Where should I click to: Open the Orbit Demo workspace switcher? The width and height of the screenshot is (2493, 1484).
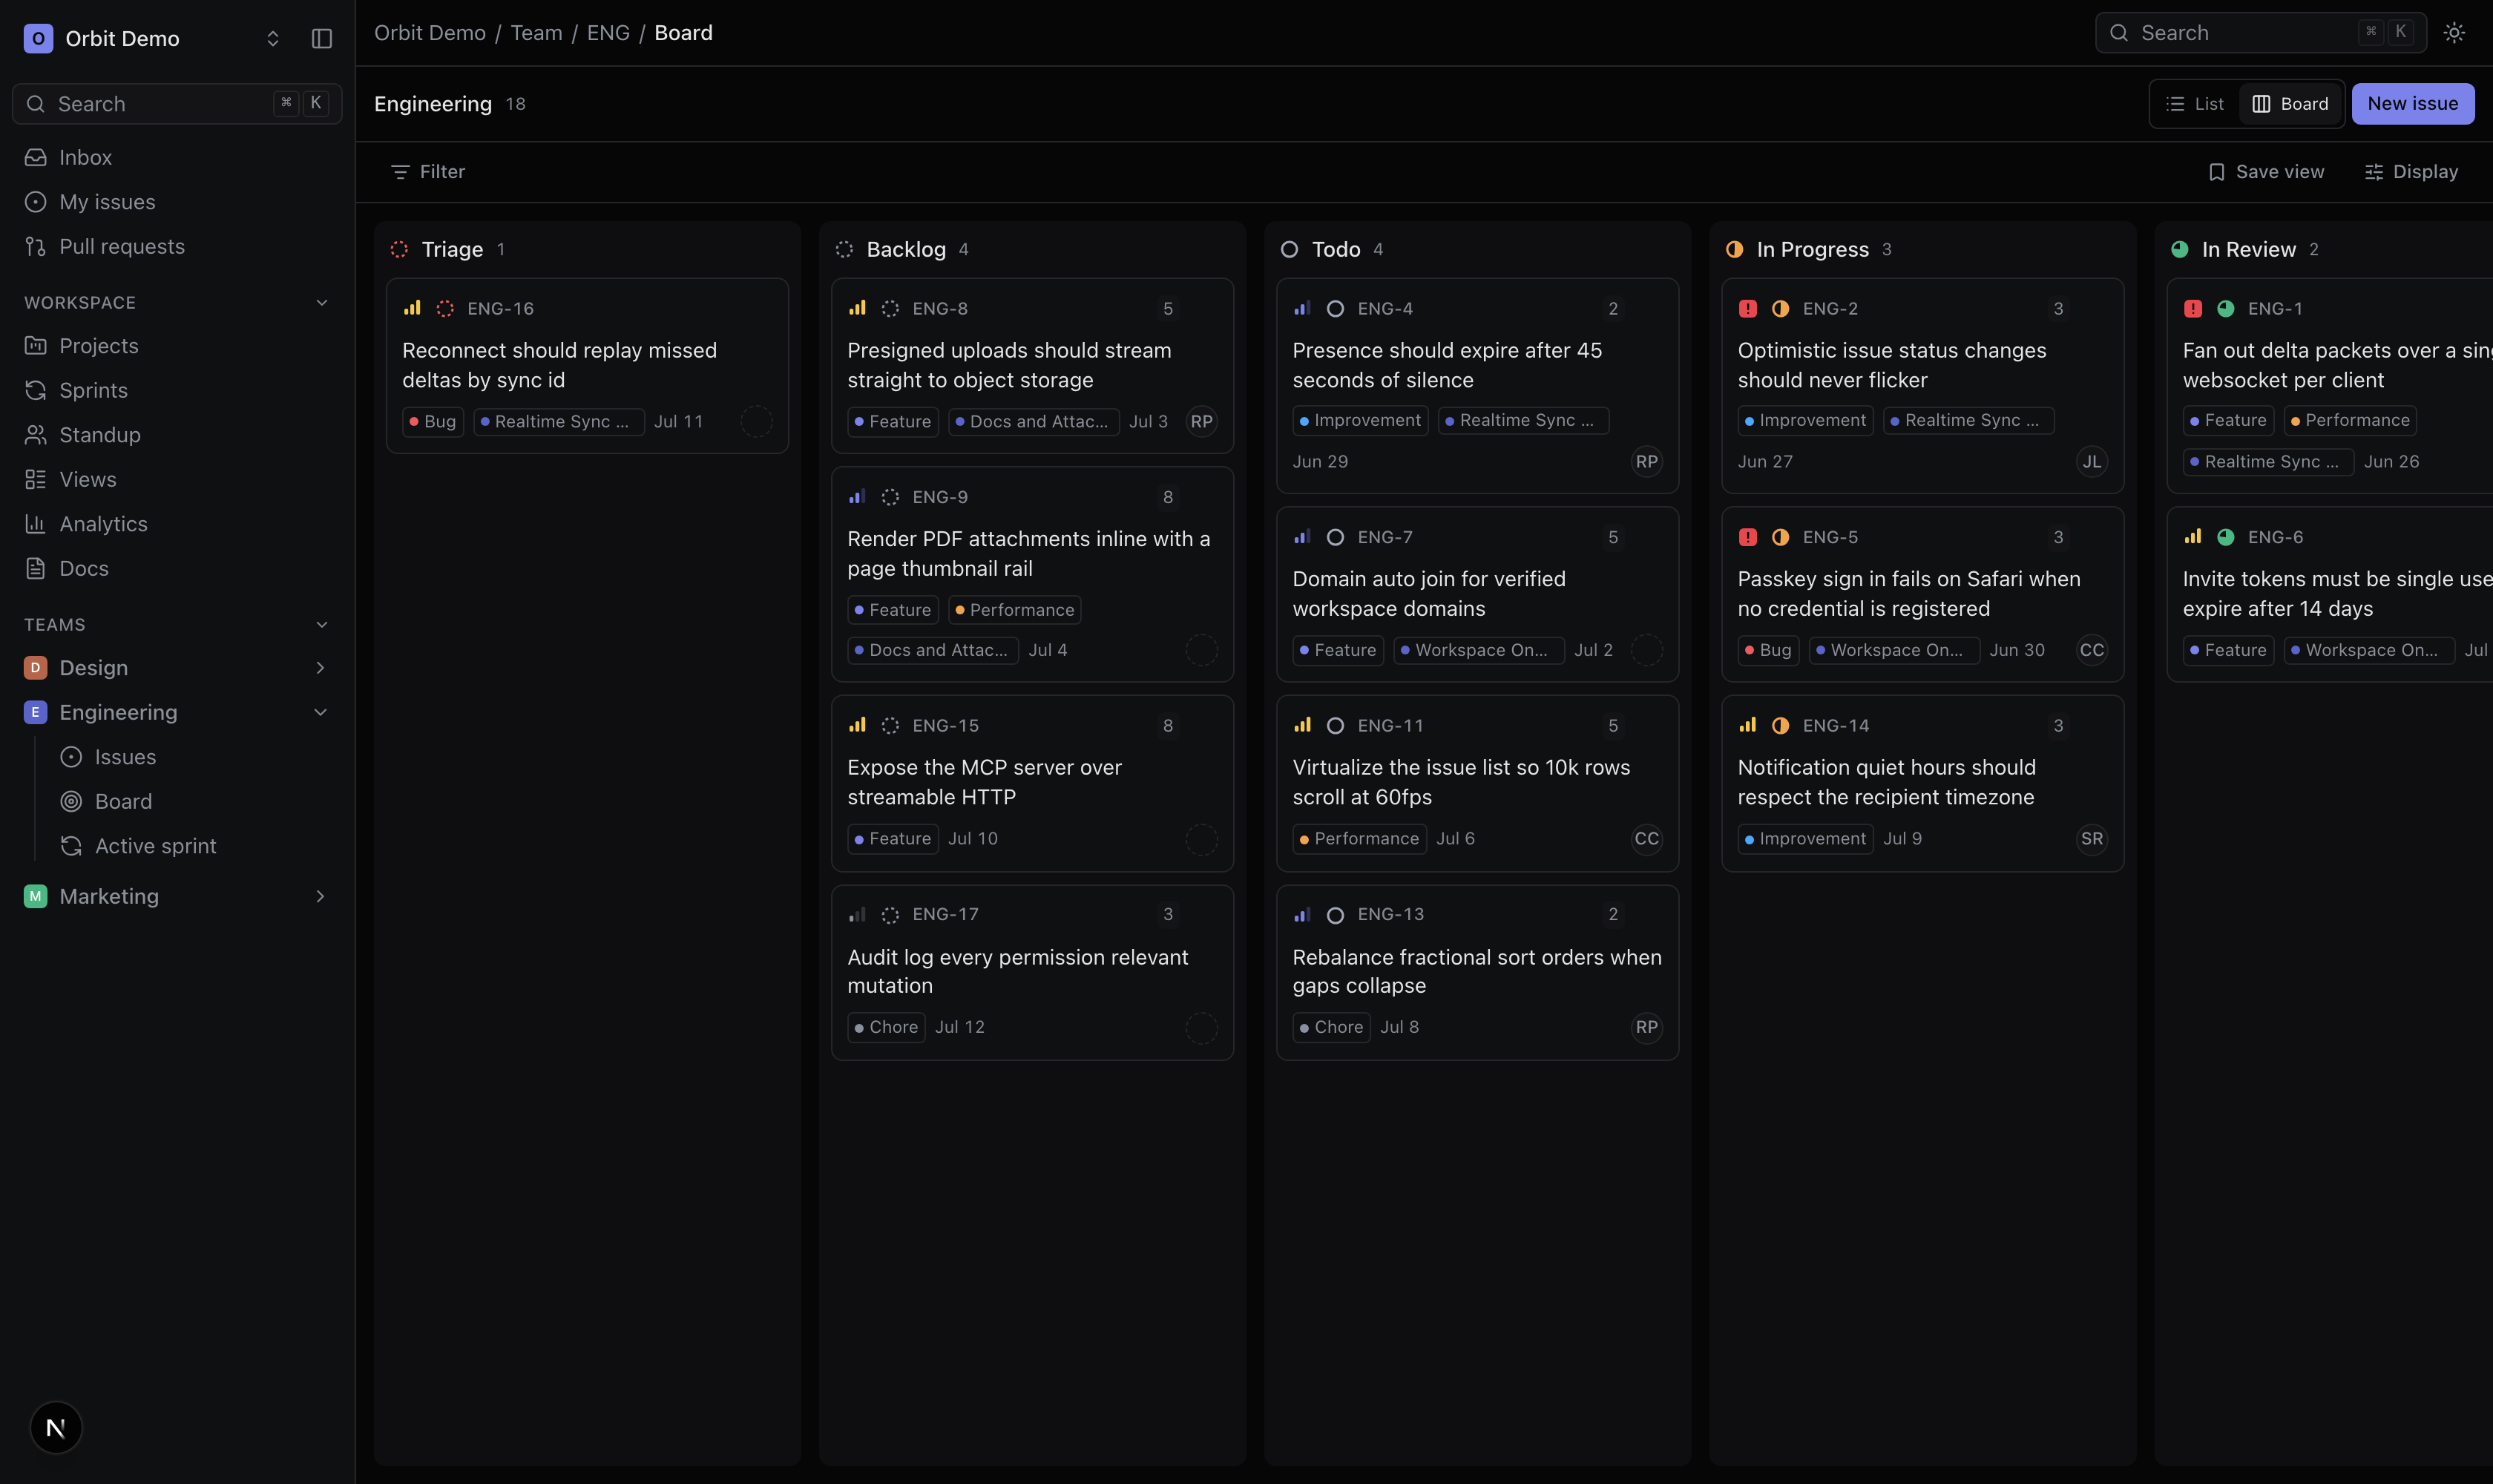(153, 38)
